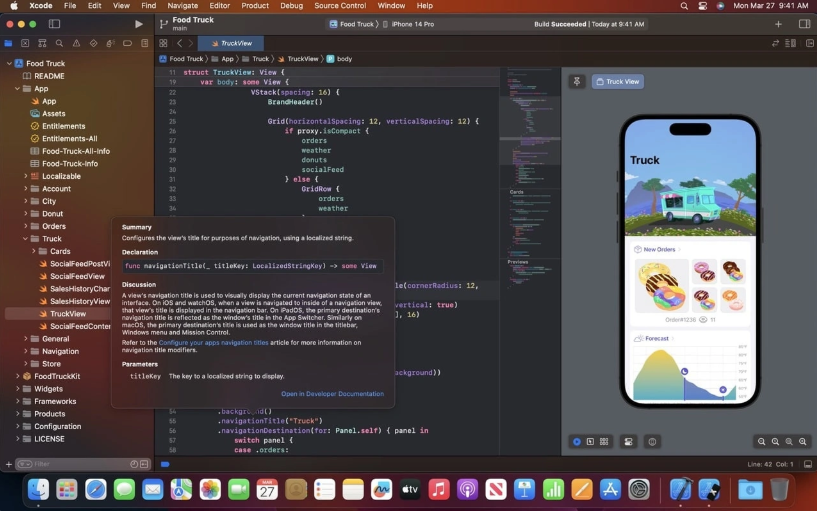
Task: Click the Truck breadcrumb folder
Action: click(256, 59)
